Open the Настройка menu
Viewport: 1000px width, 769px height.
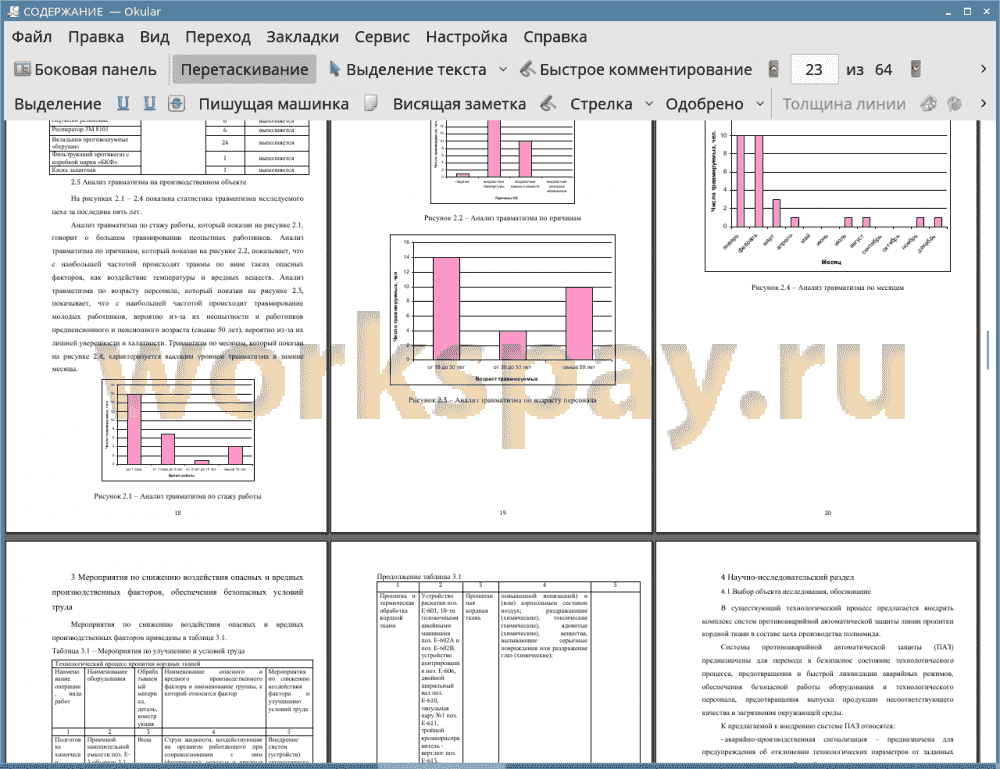tap(466, 37)
